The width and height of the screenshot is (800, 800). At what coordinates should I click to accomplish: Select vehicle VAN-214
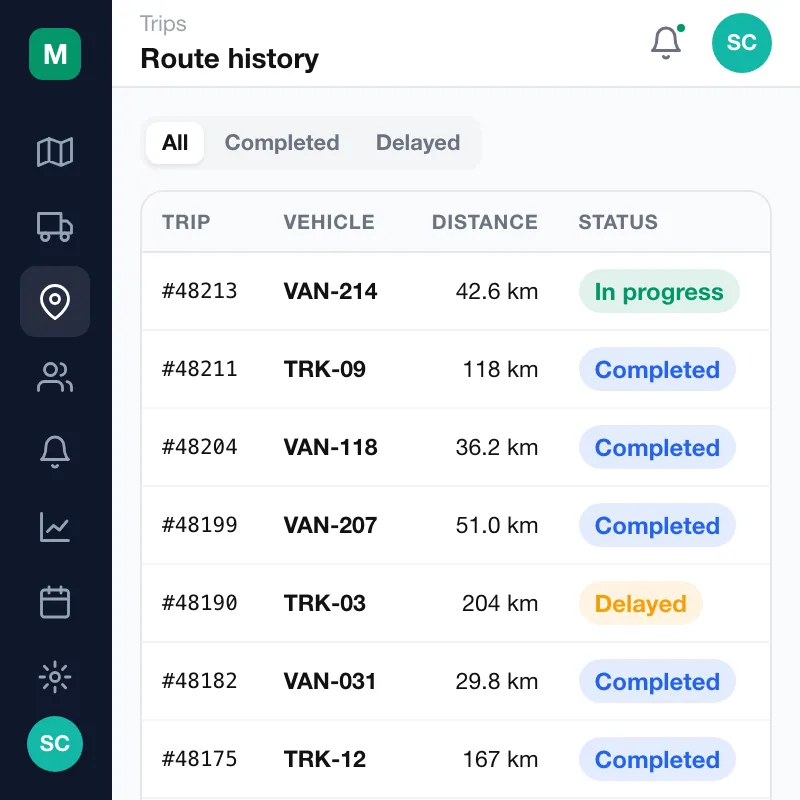[x=331, y=291]
